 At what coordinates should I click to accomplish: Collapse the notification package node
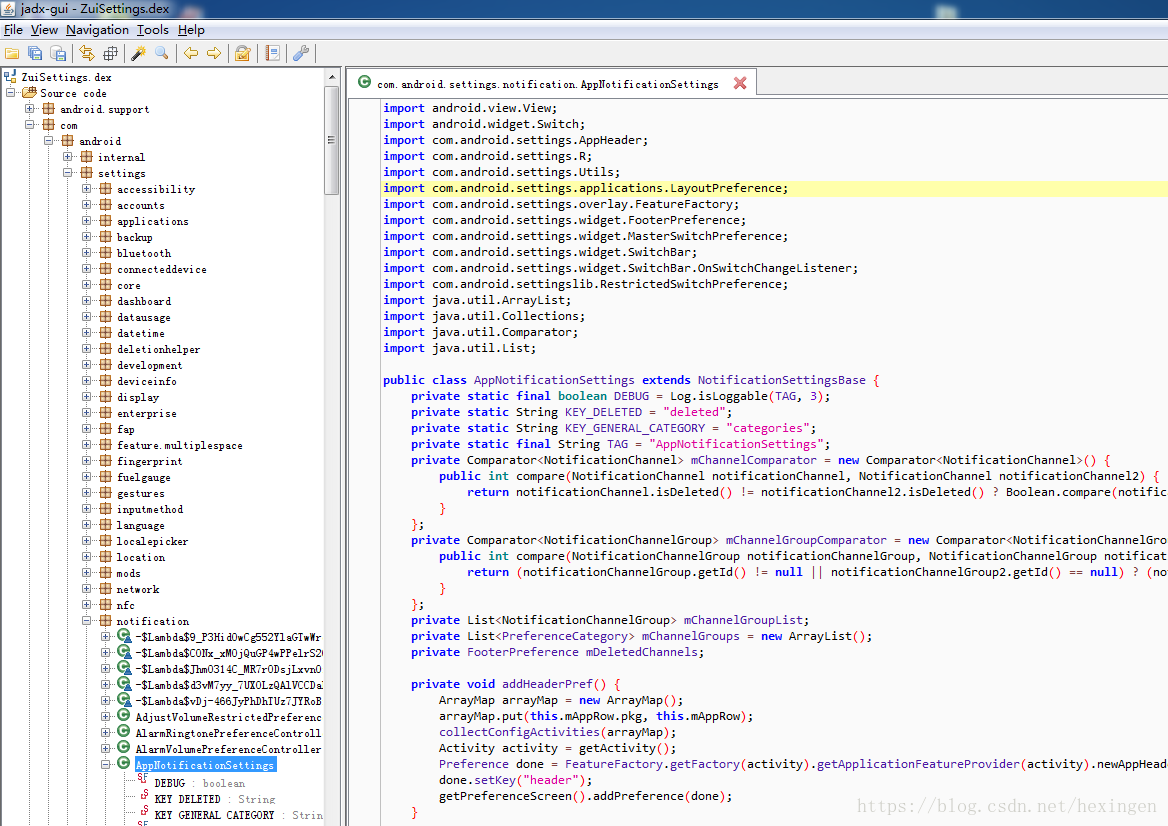tap(86, 621)
